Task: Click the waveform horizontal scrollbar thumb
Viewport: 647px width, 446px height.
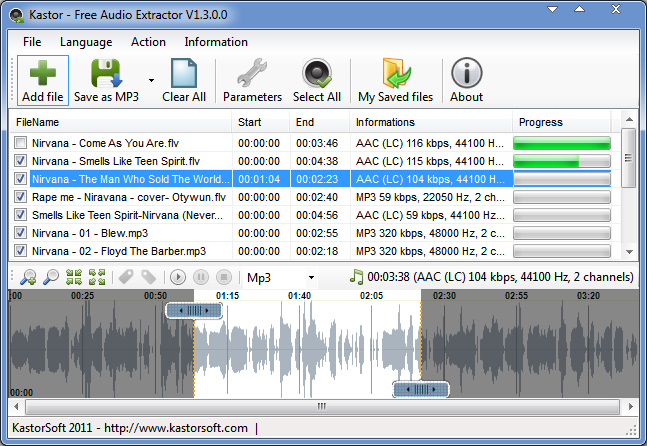Action: 322,407
